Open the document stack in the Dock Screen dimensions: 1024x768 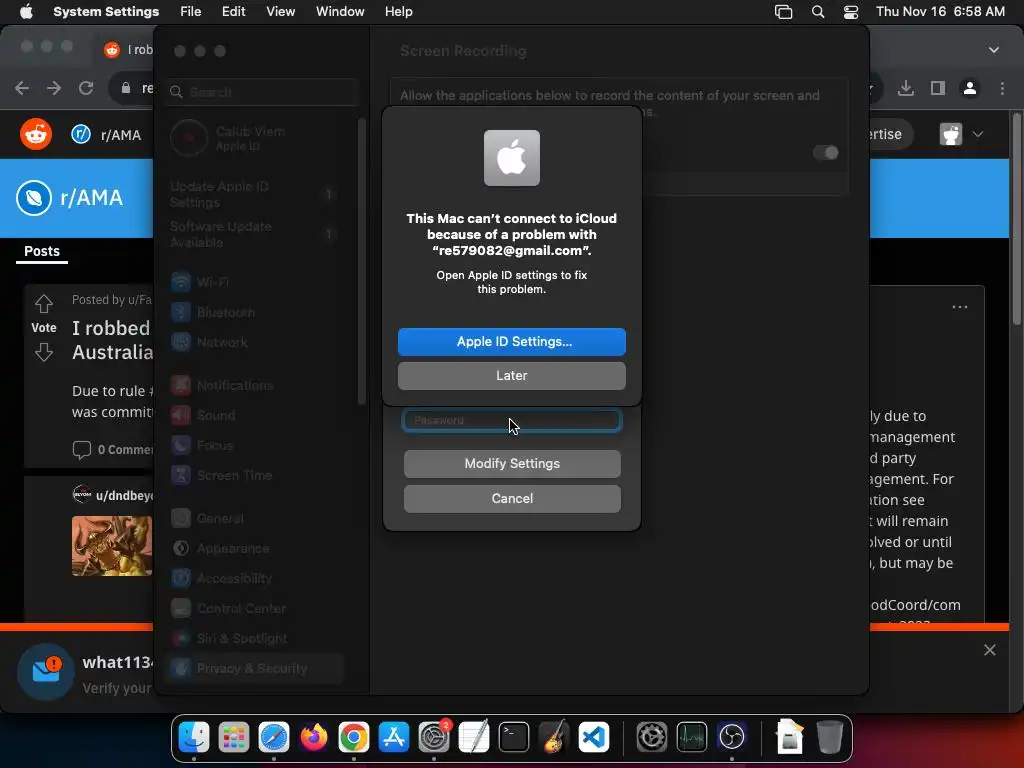(790, 737)
